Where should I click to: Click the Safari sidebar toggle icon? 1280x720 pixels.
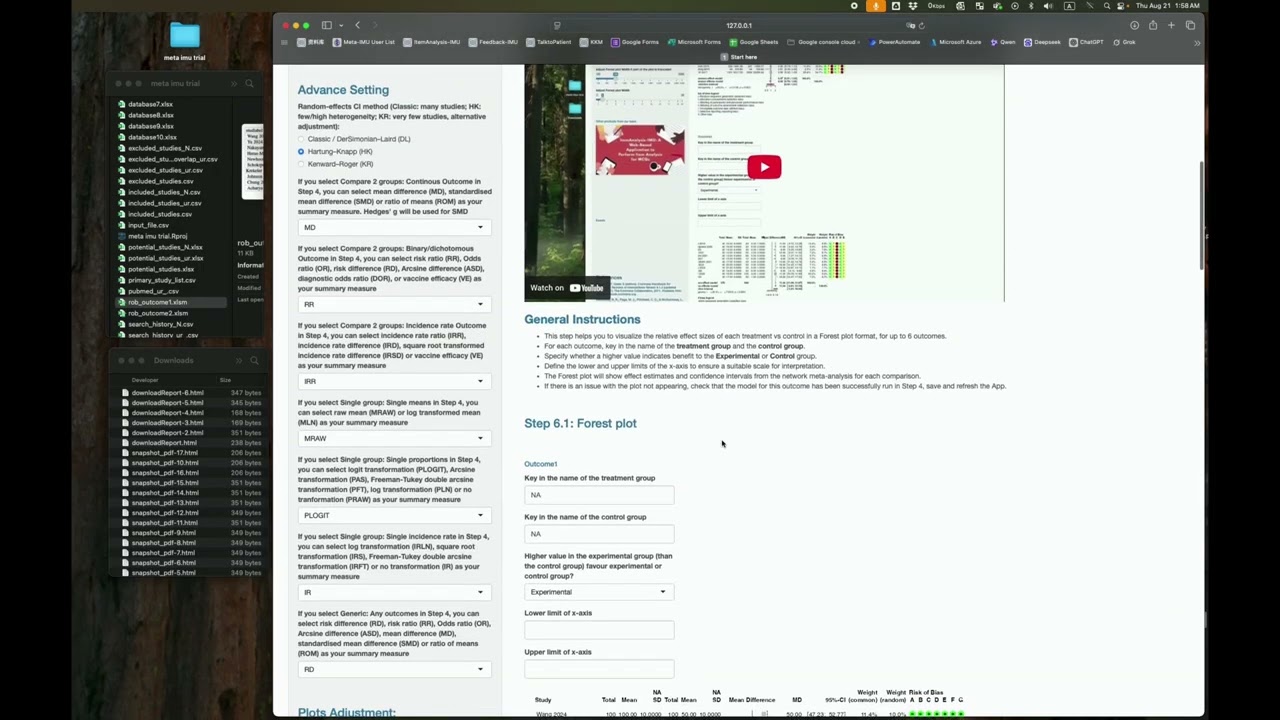click(x=327, y=25)
